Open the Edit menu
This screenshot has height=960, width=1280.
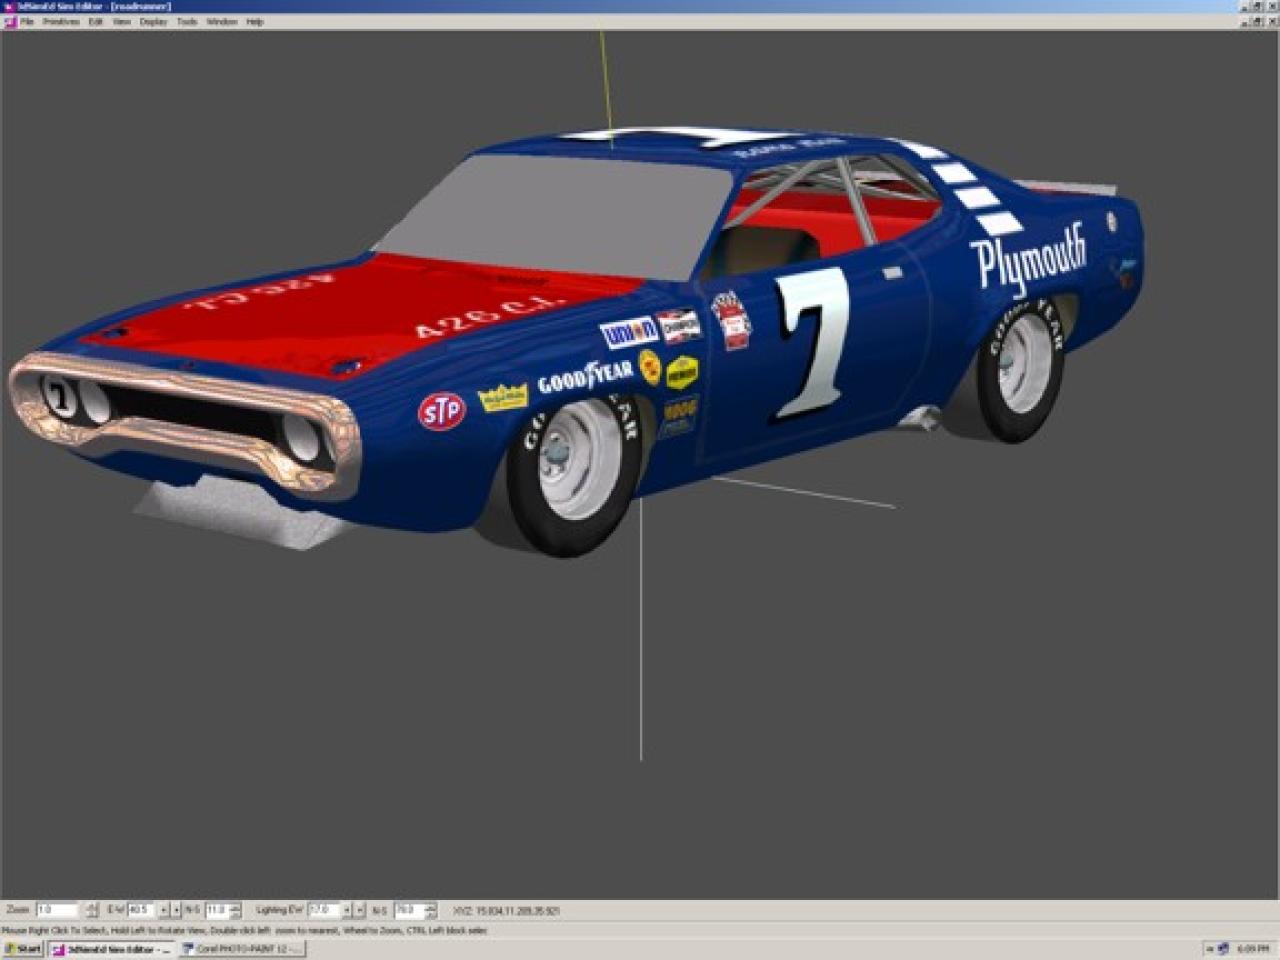96,21
